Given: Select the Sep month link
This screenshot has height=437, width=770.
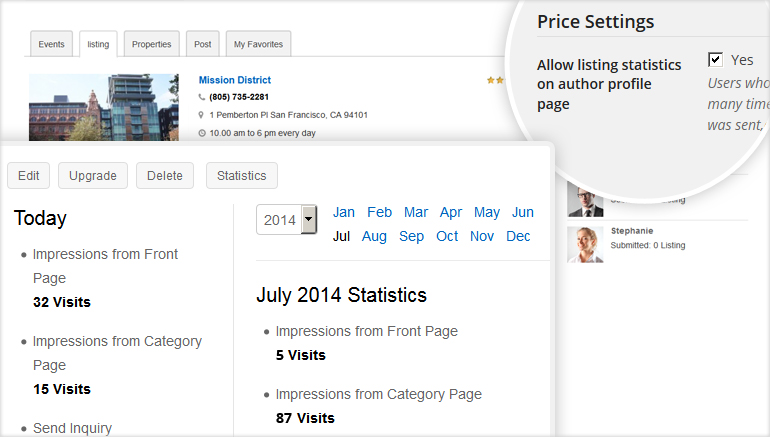Looking at the screenshot, I should coord(412,237).
